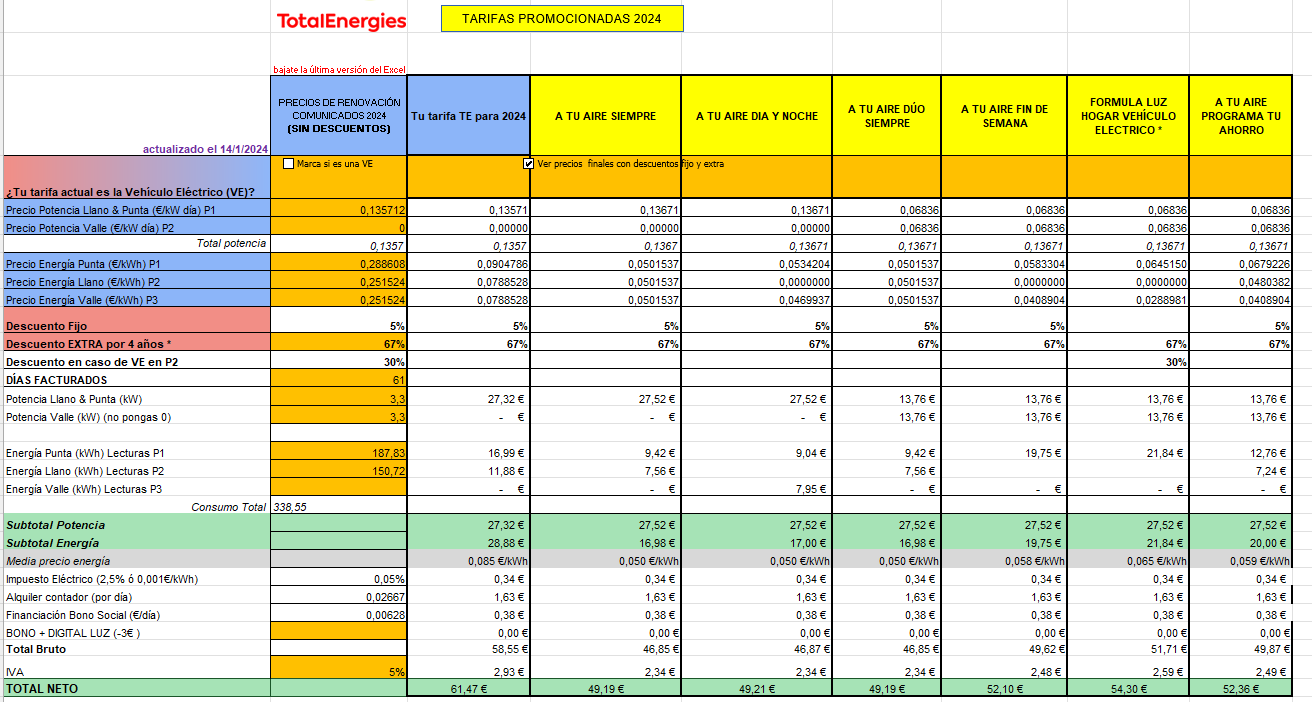Select 'A TU AIRE FIN DE SEMANA' header
1312x702 pixels.
(x=1005, y=116)
